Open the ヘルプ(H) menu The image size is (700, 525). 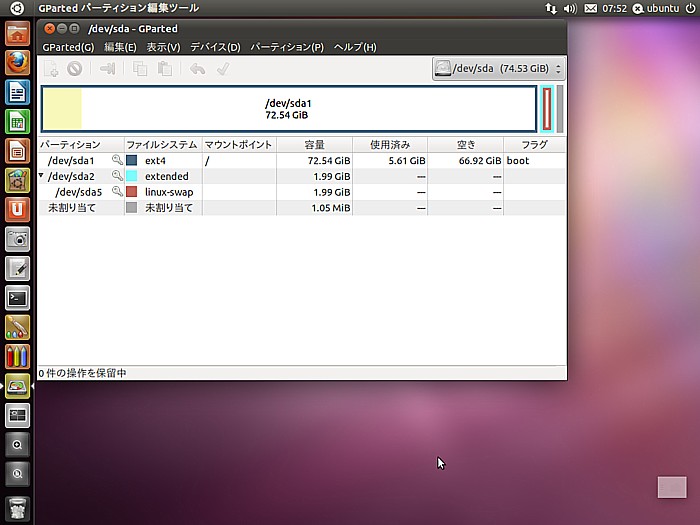(355, 47)
